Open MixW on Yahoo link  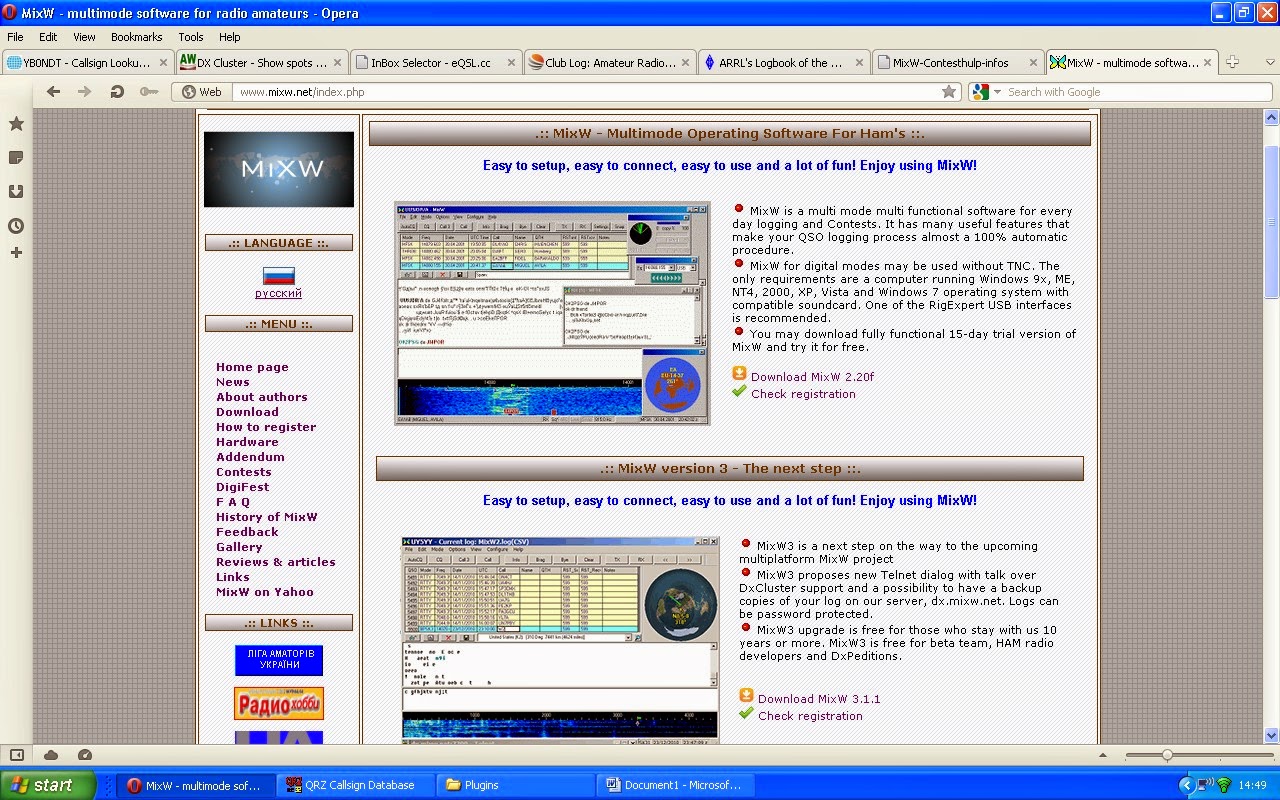click(x=265, y=592)
